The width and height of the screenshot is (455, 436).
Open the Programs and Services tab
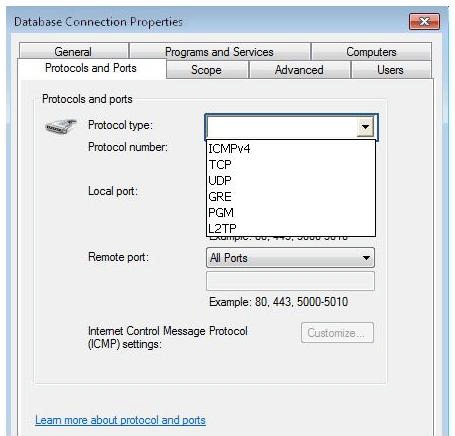point(220,51)
